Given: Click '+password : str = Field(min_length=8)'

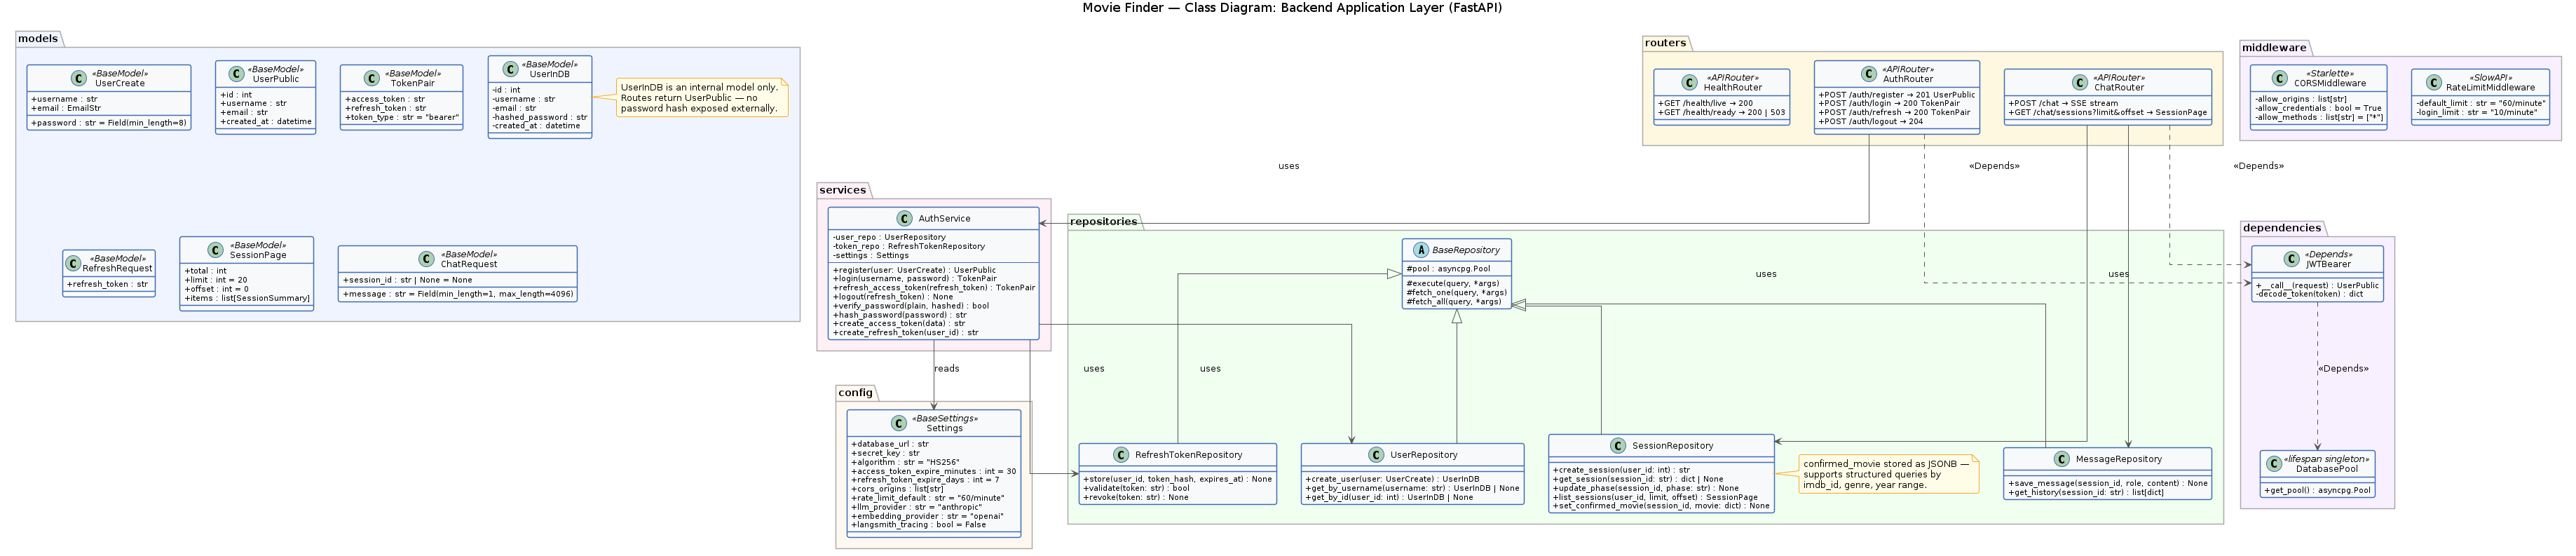Looking at the screenshot, I should [x=109, y=123].
